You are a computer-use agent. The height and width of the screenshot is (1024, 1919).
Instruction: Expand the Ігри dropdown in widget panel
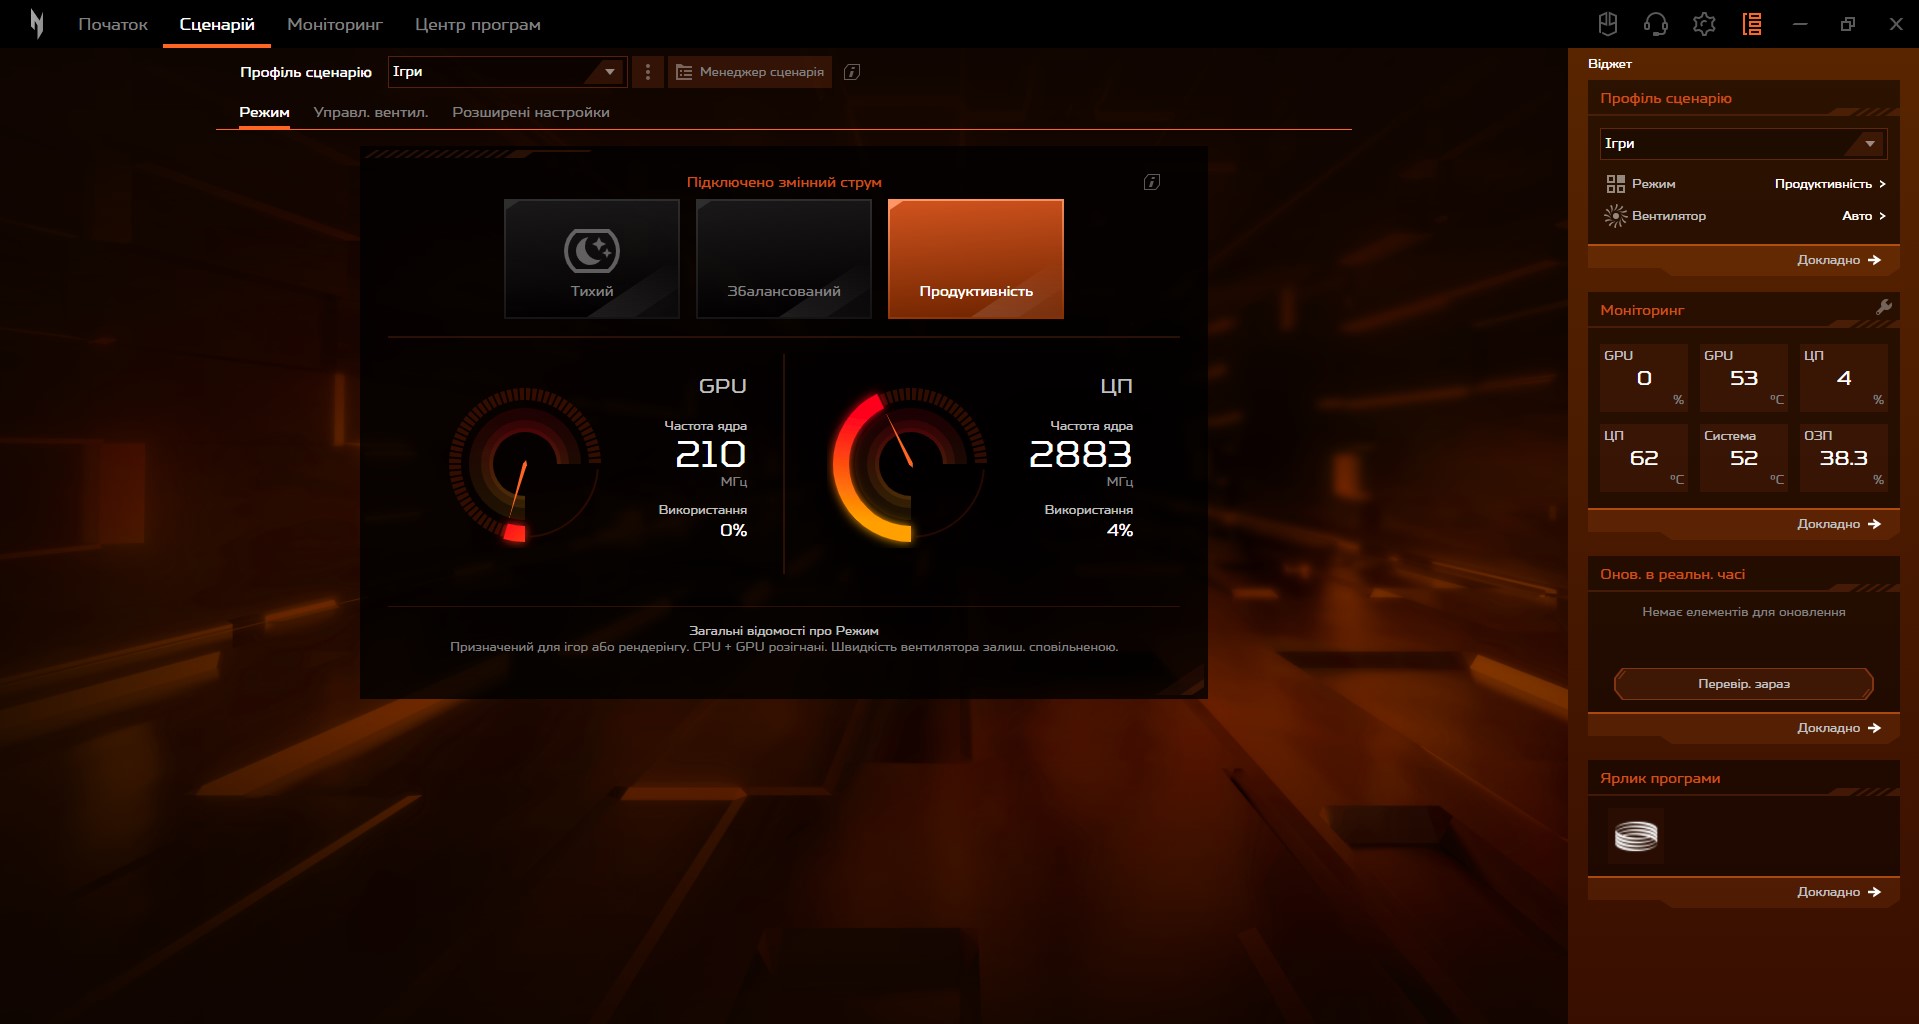coord(1743,144)
